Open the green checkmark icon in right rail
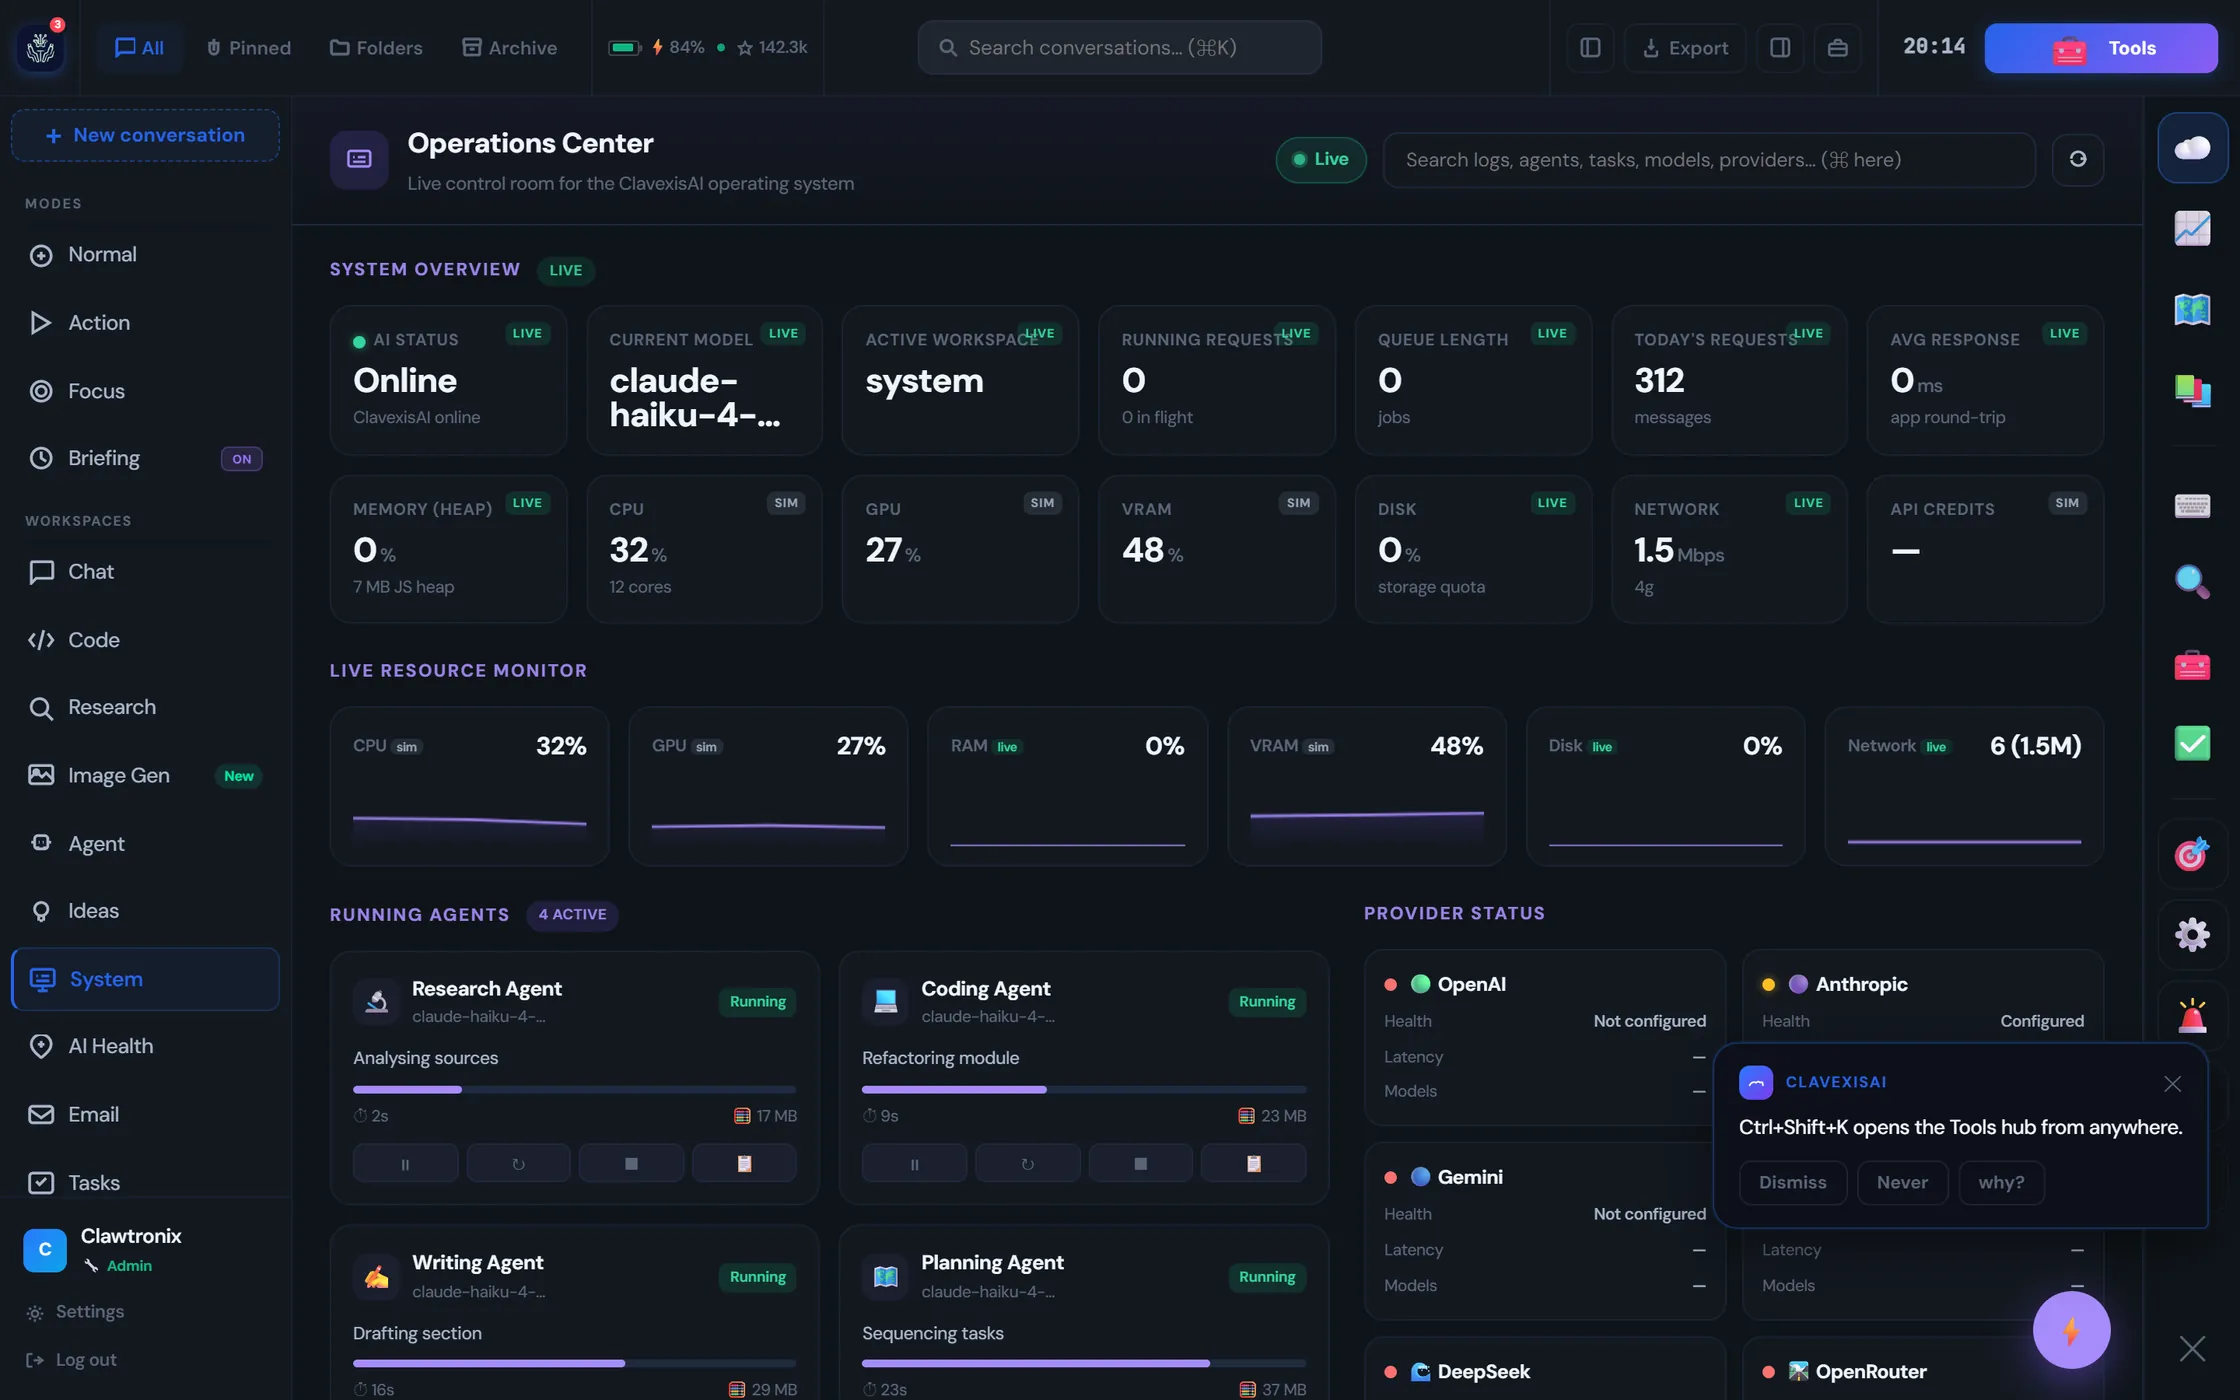The width and height of the screenshot is (2240, 1400). 2192,744
